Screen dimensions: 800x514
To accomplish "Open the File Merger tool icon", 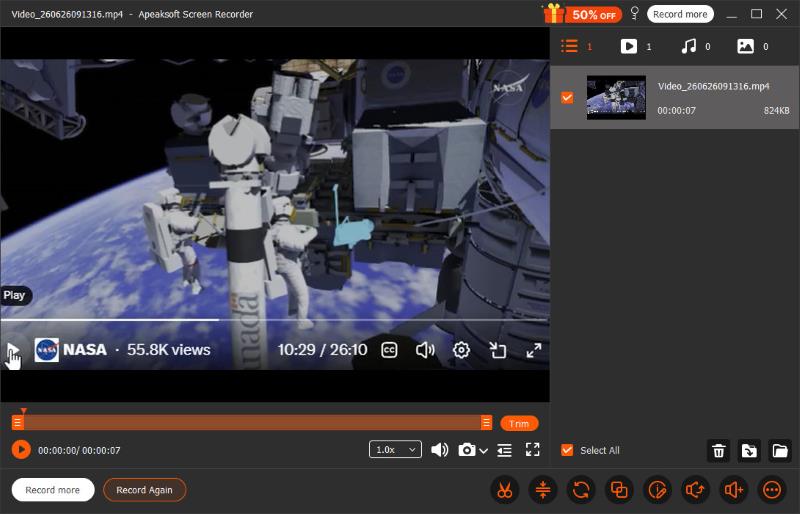I will point(619,490).
